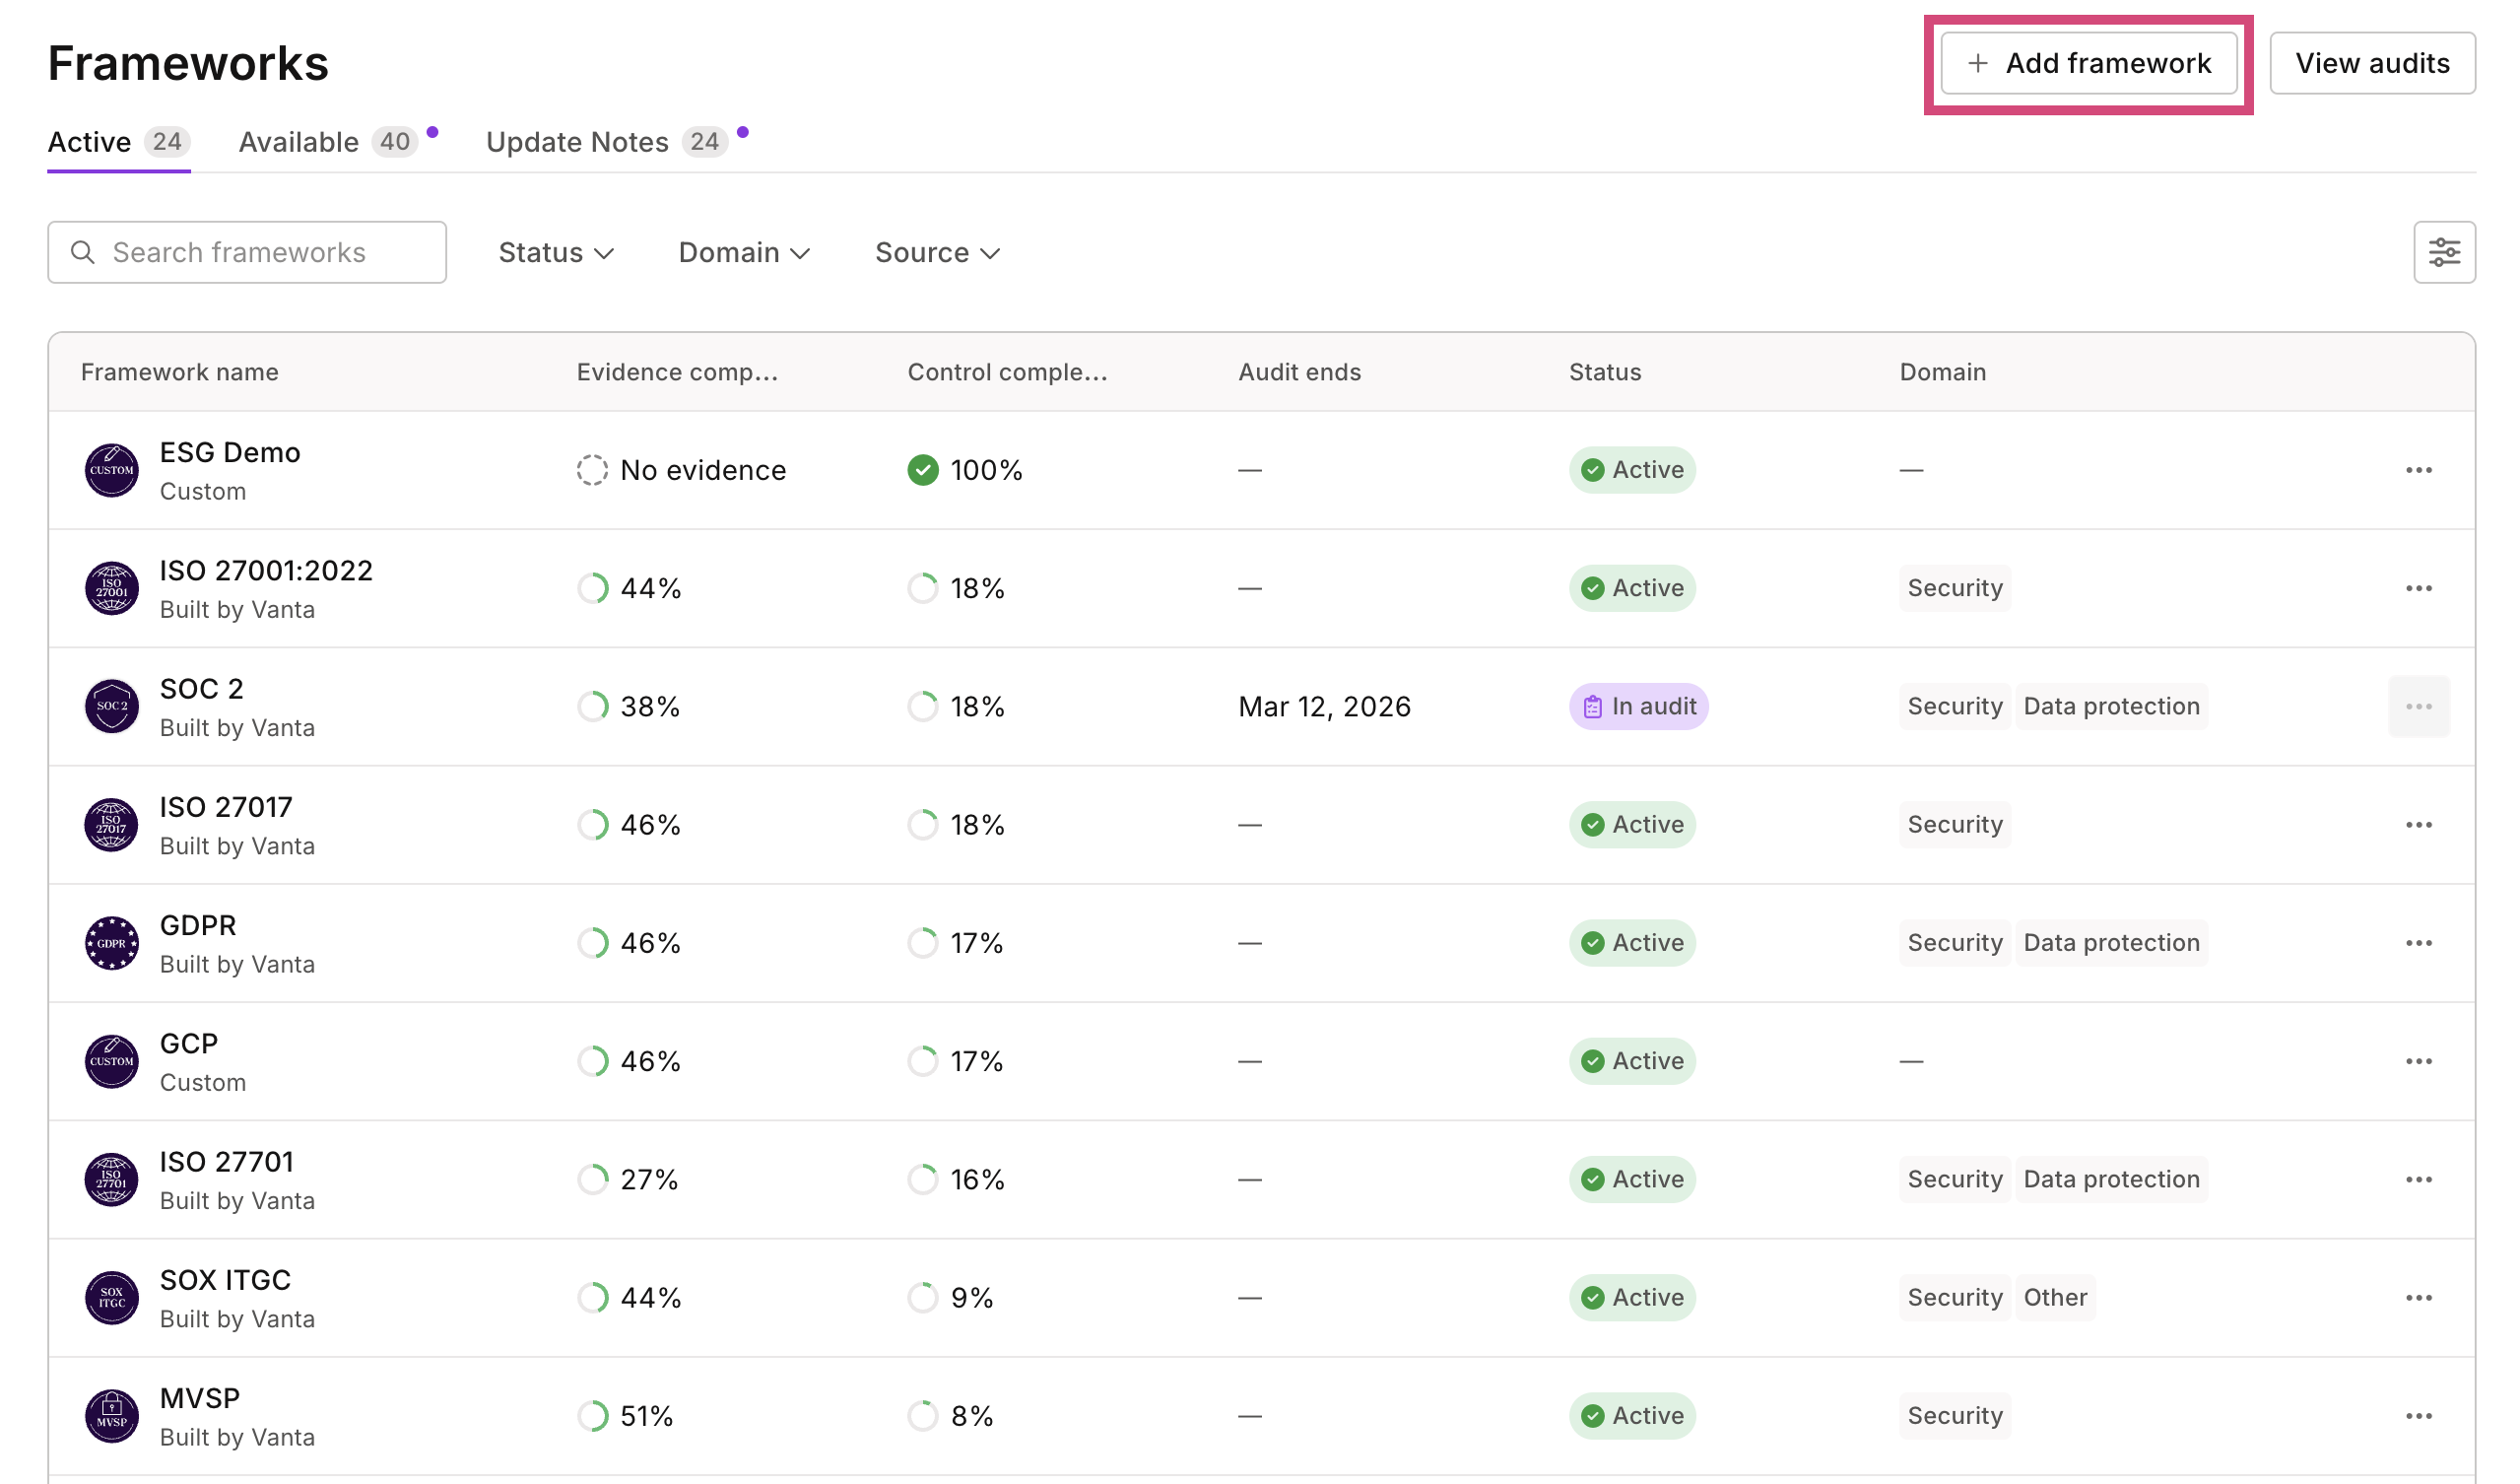Click the In audit status badge for SOC 2
Screen dimensions: 2520x1484
point(1638,706)
